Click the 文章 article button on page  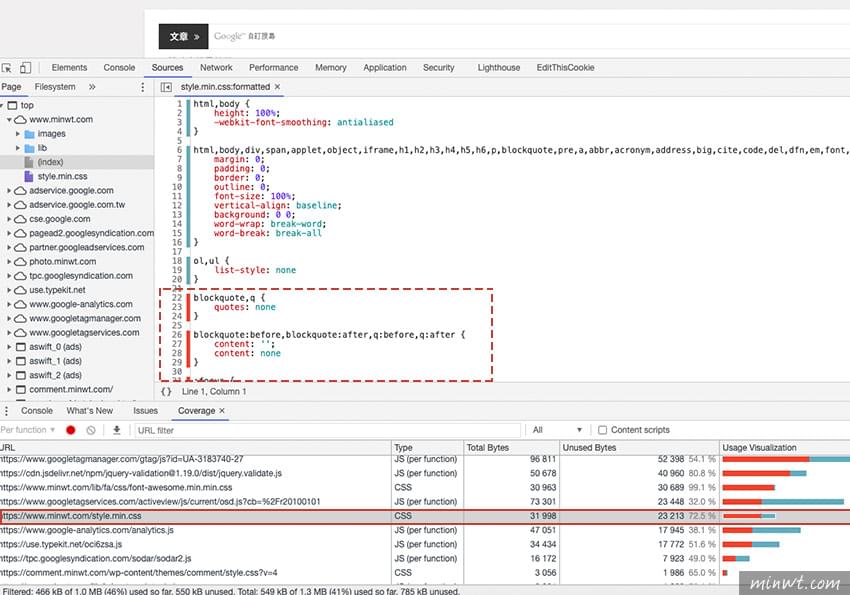pyautogui.click(x=183, y=36)
